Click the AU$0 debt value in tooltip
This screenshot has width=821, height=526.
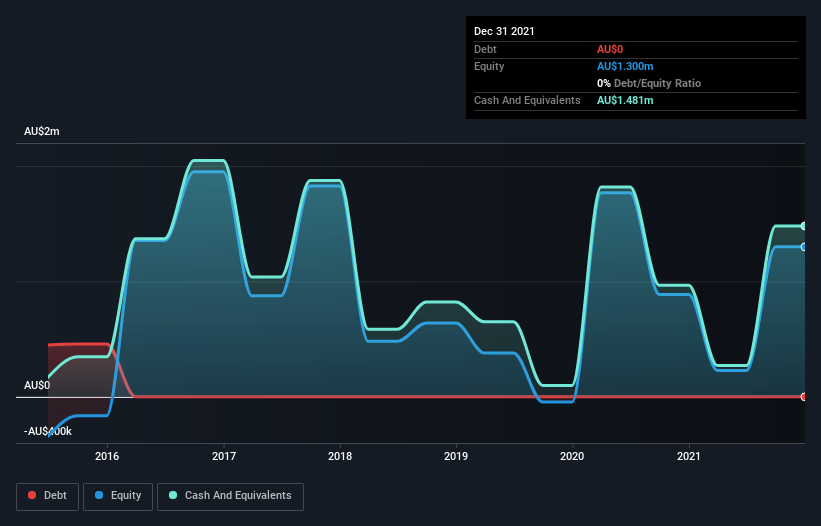click(x=610, y=49)
